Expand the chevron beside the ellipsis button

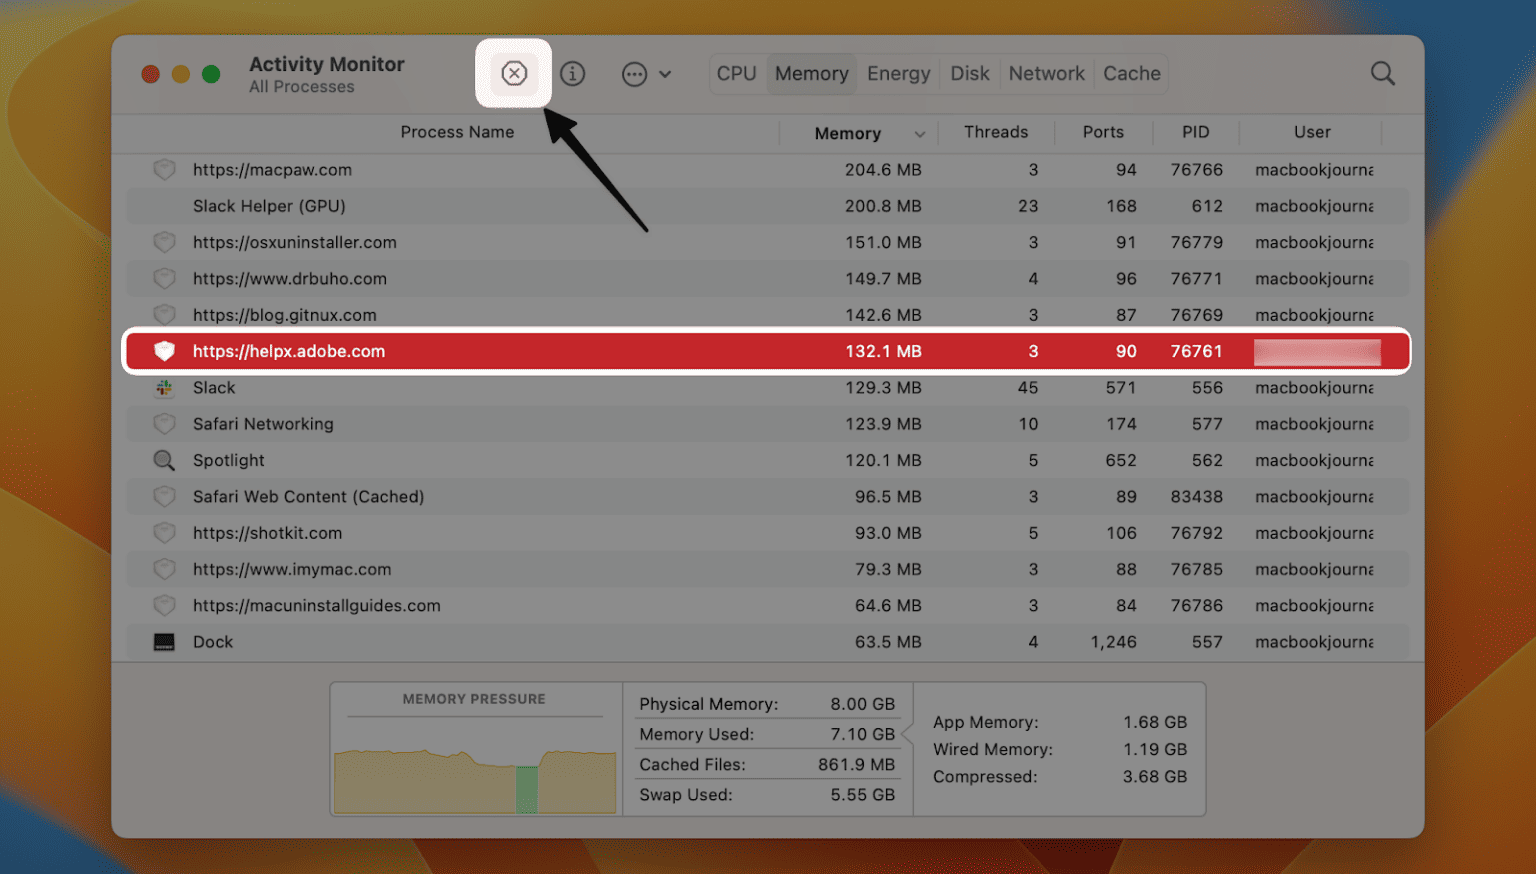coord(664,74)
